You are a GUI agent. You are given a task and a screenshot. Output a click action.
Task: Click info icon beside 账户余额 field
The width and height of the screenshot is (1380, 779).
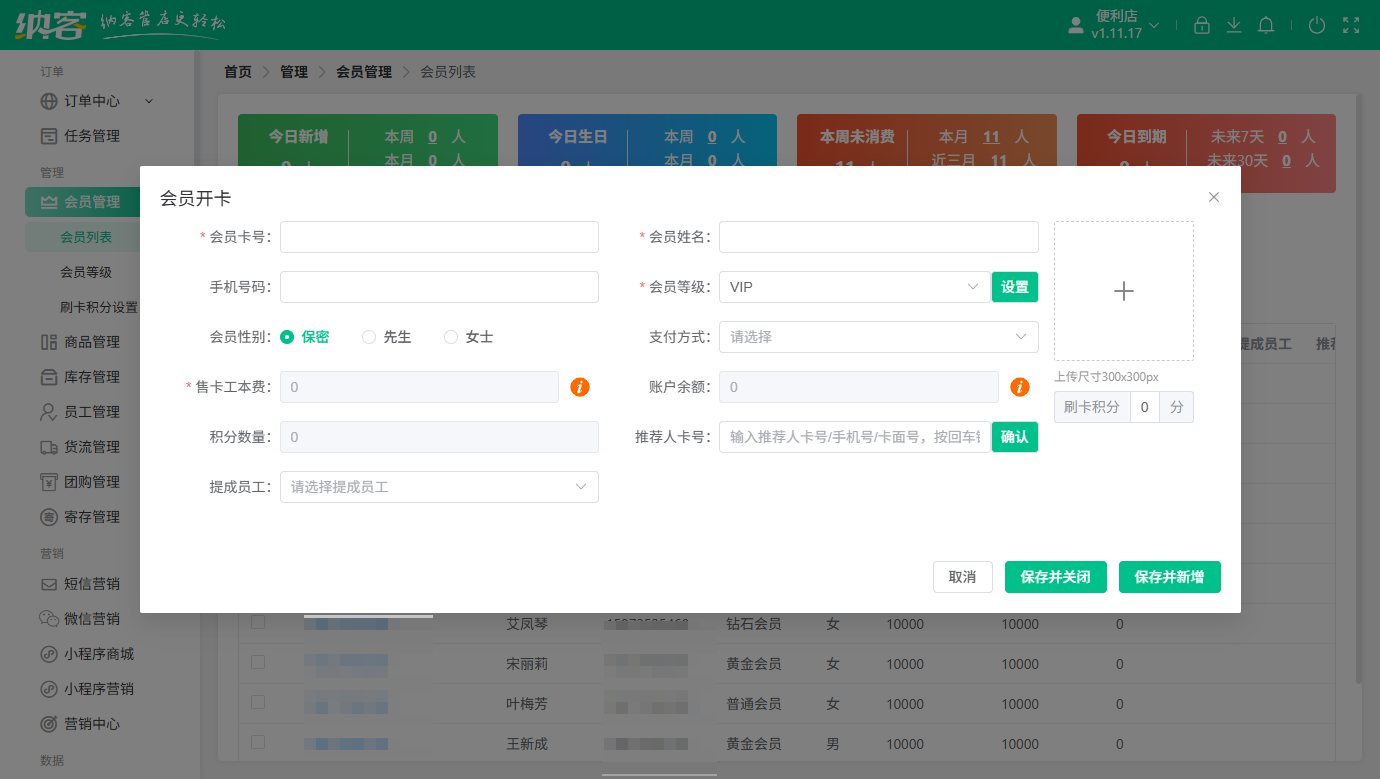1020,387
